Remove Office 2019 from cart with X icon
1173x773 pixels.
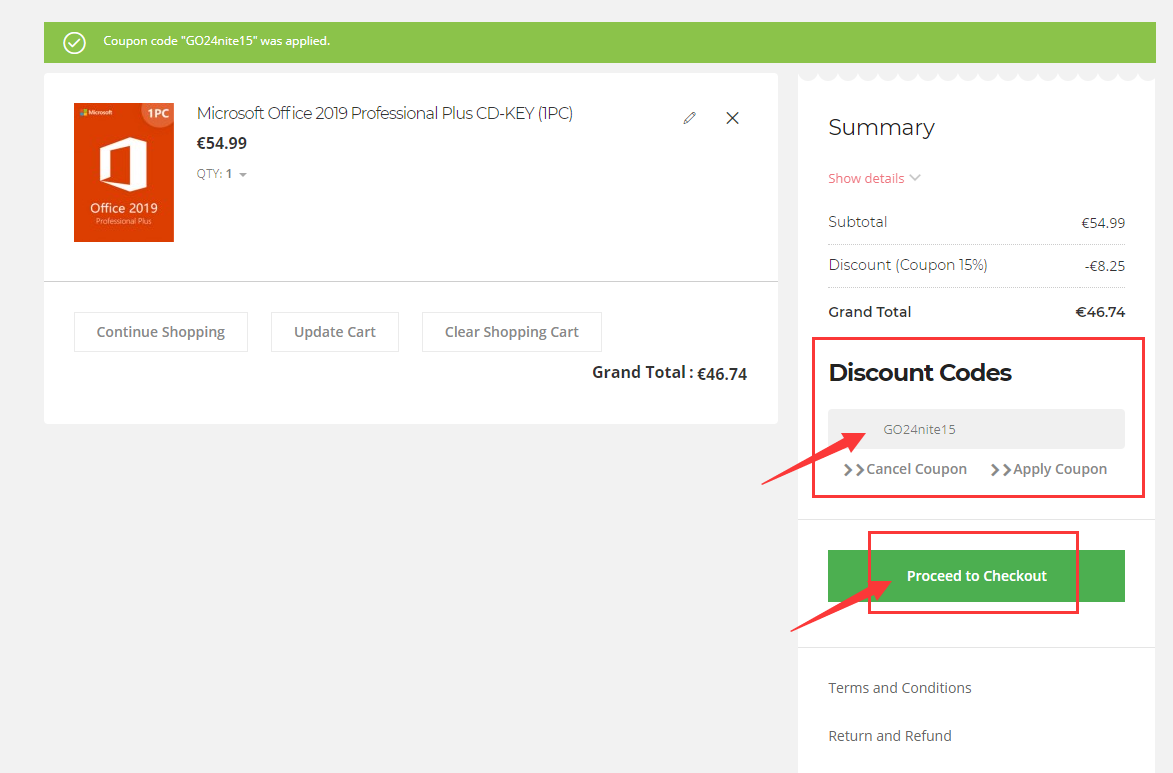(732, 118)
